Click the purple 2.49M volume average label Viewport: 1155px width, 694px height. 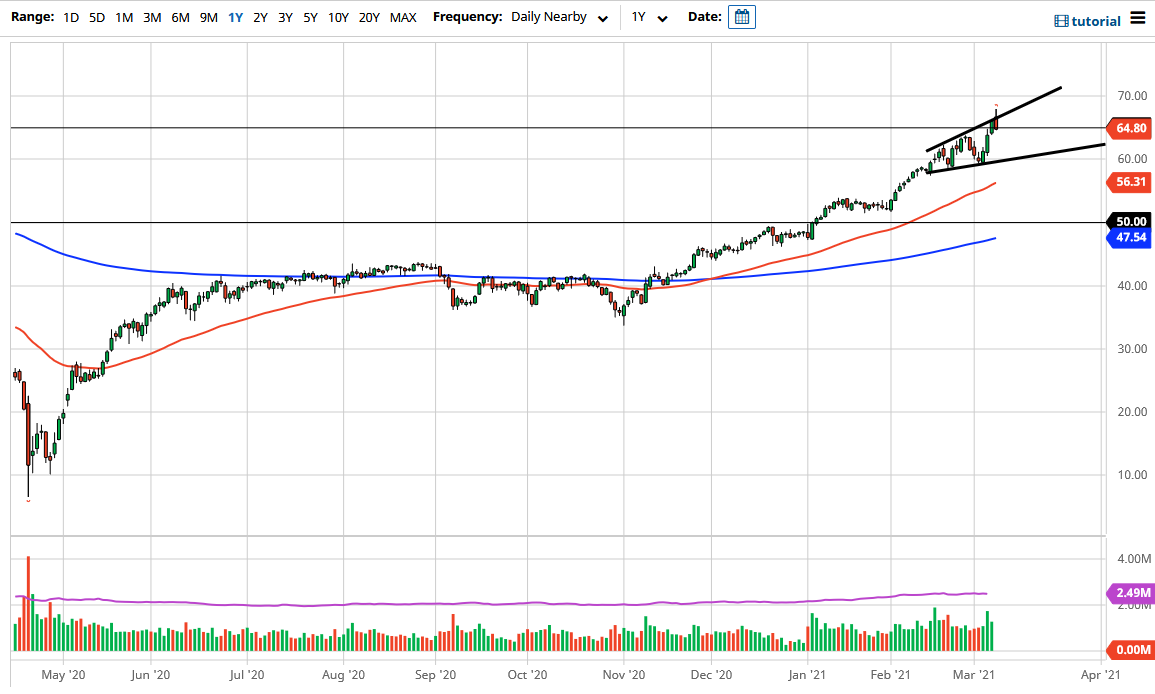click(x=1131, y=593)
